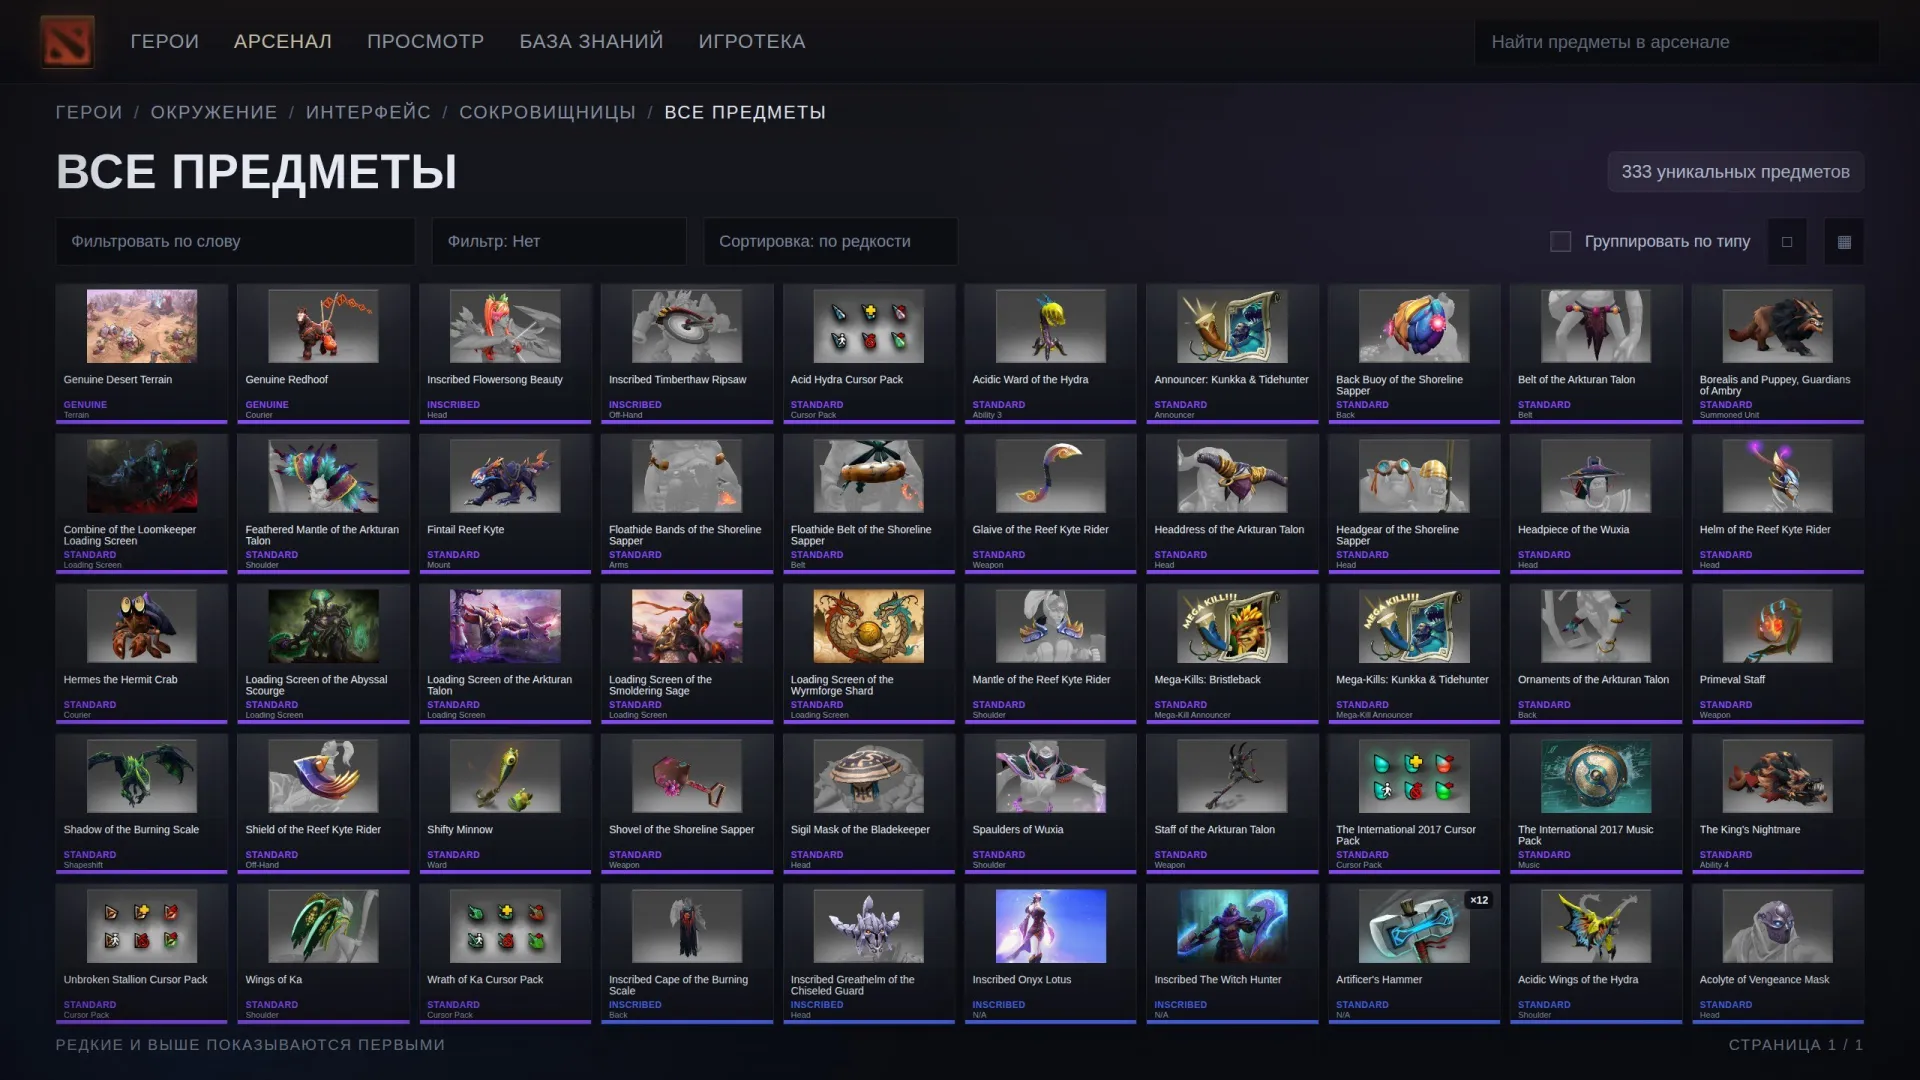The height and width of the screenshot is (1080, 1920).
Task: Expand the sort by rarity dropdown
Action: pos(830,241)
